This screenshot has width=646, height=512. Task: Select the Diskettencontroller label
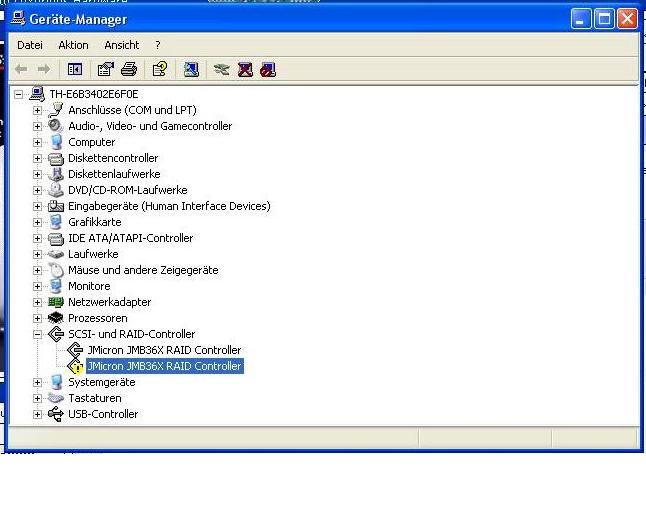[x=113, y=158]
